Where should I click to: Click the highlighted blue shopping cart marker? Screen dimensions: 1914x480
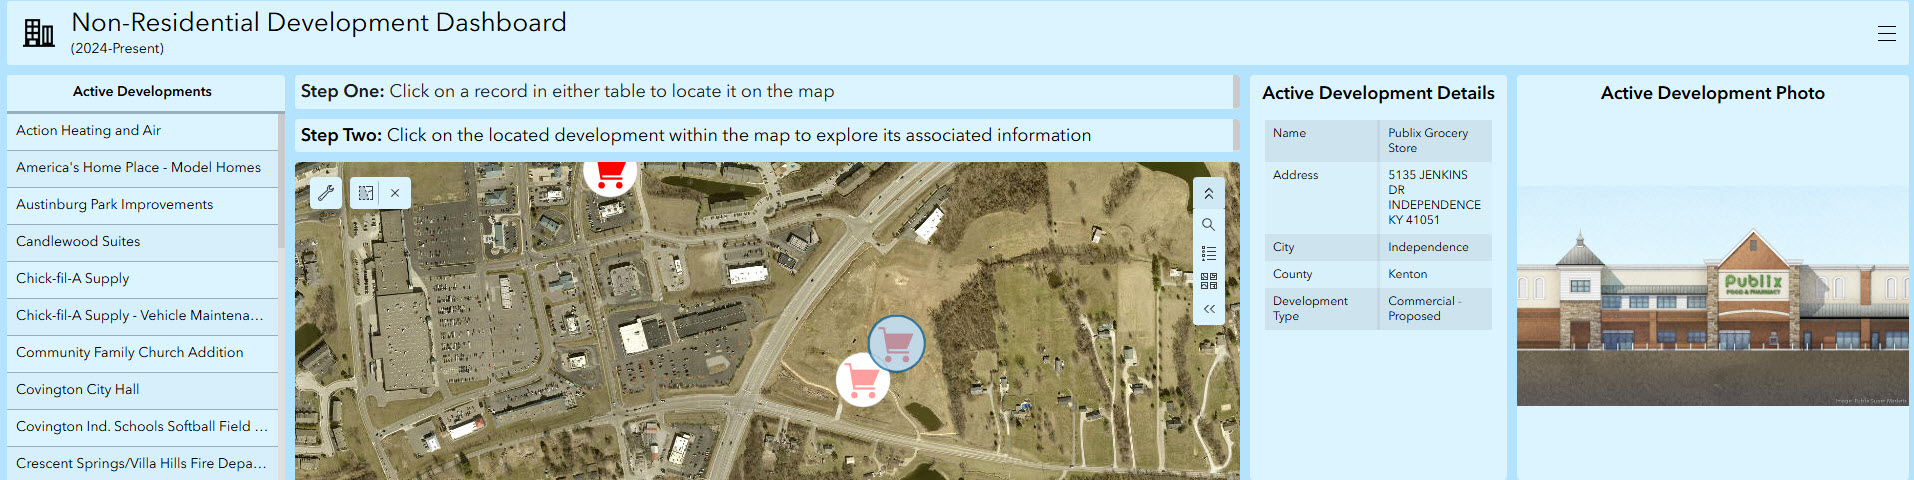pos(896,343)
